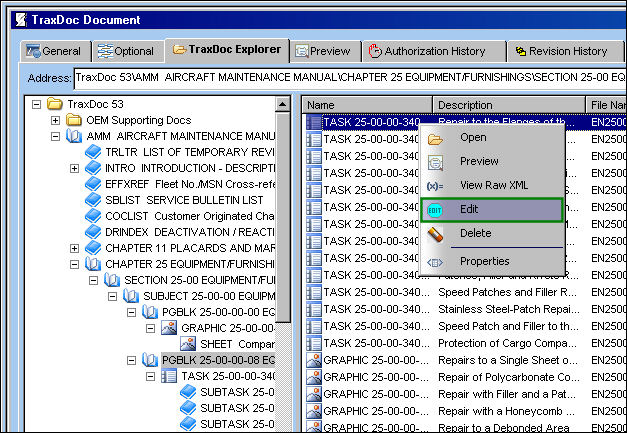Sort by the Name column header
Screen dimensions: 627x433
(x=367, y=105)
